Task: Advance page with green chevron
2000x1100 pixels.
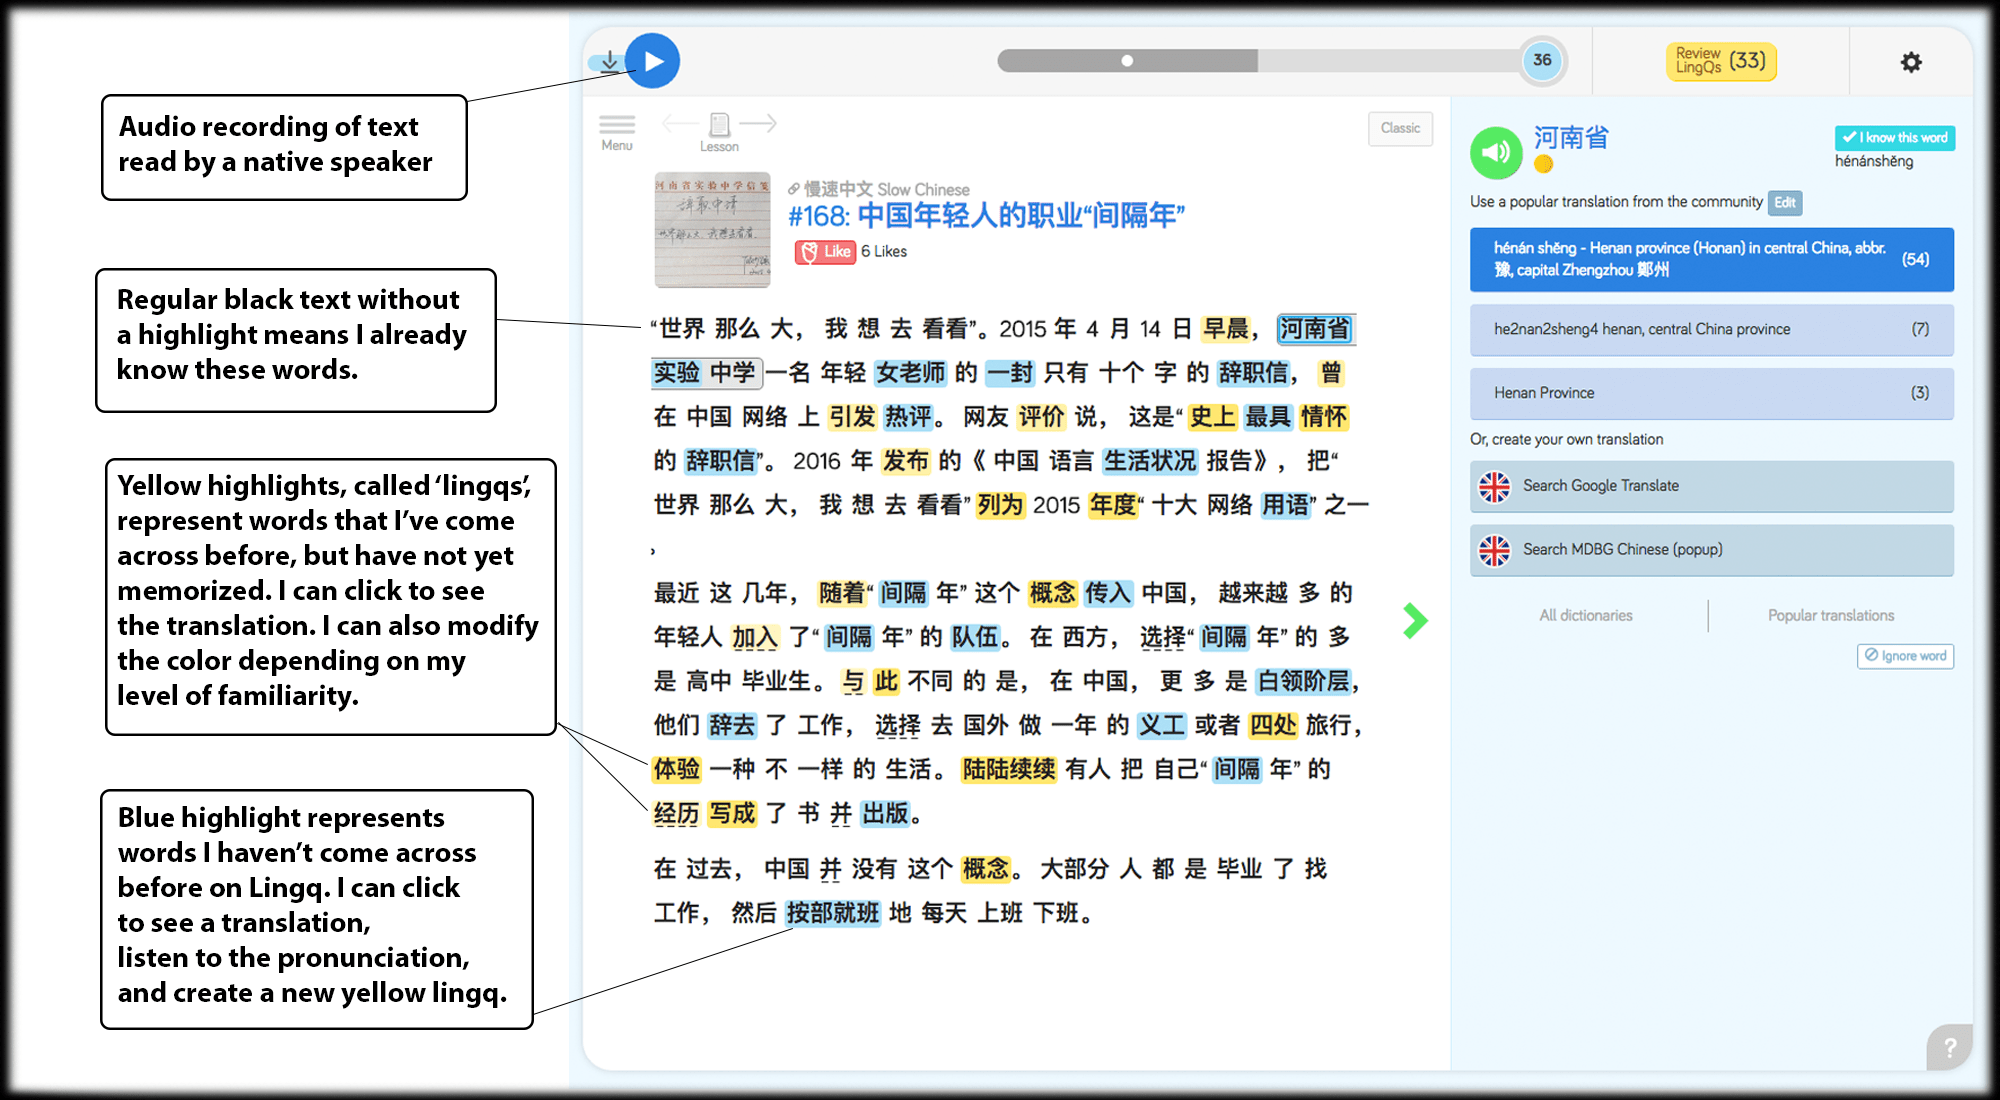Action: point(1415,621)
